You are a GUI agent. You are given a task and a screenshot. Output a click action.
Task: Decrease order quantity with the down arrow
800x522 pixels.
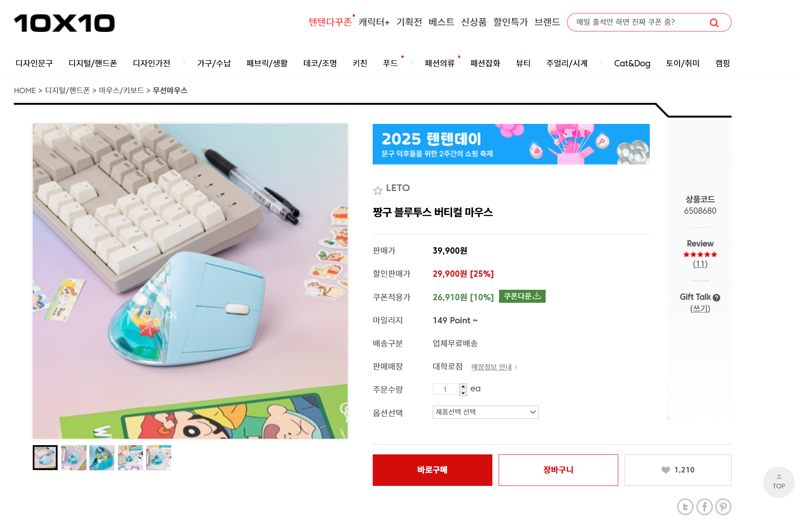tap(463, 392)
